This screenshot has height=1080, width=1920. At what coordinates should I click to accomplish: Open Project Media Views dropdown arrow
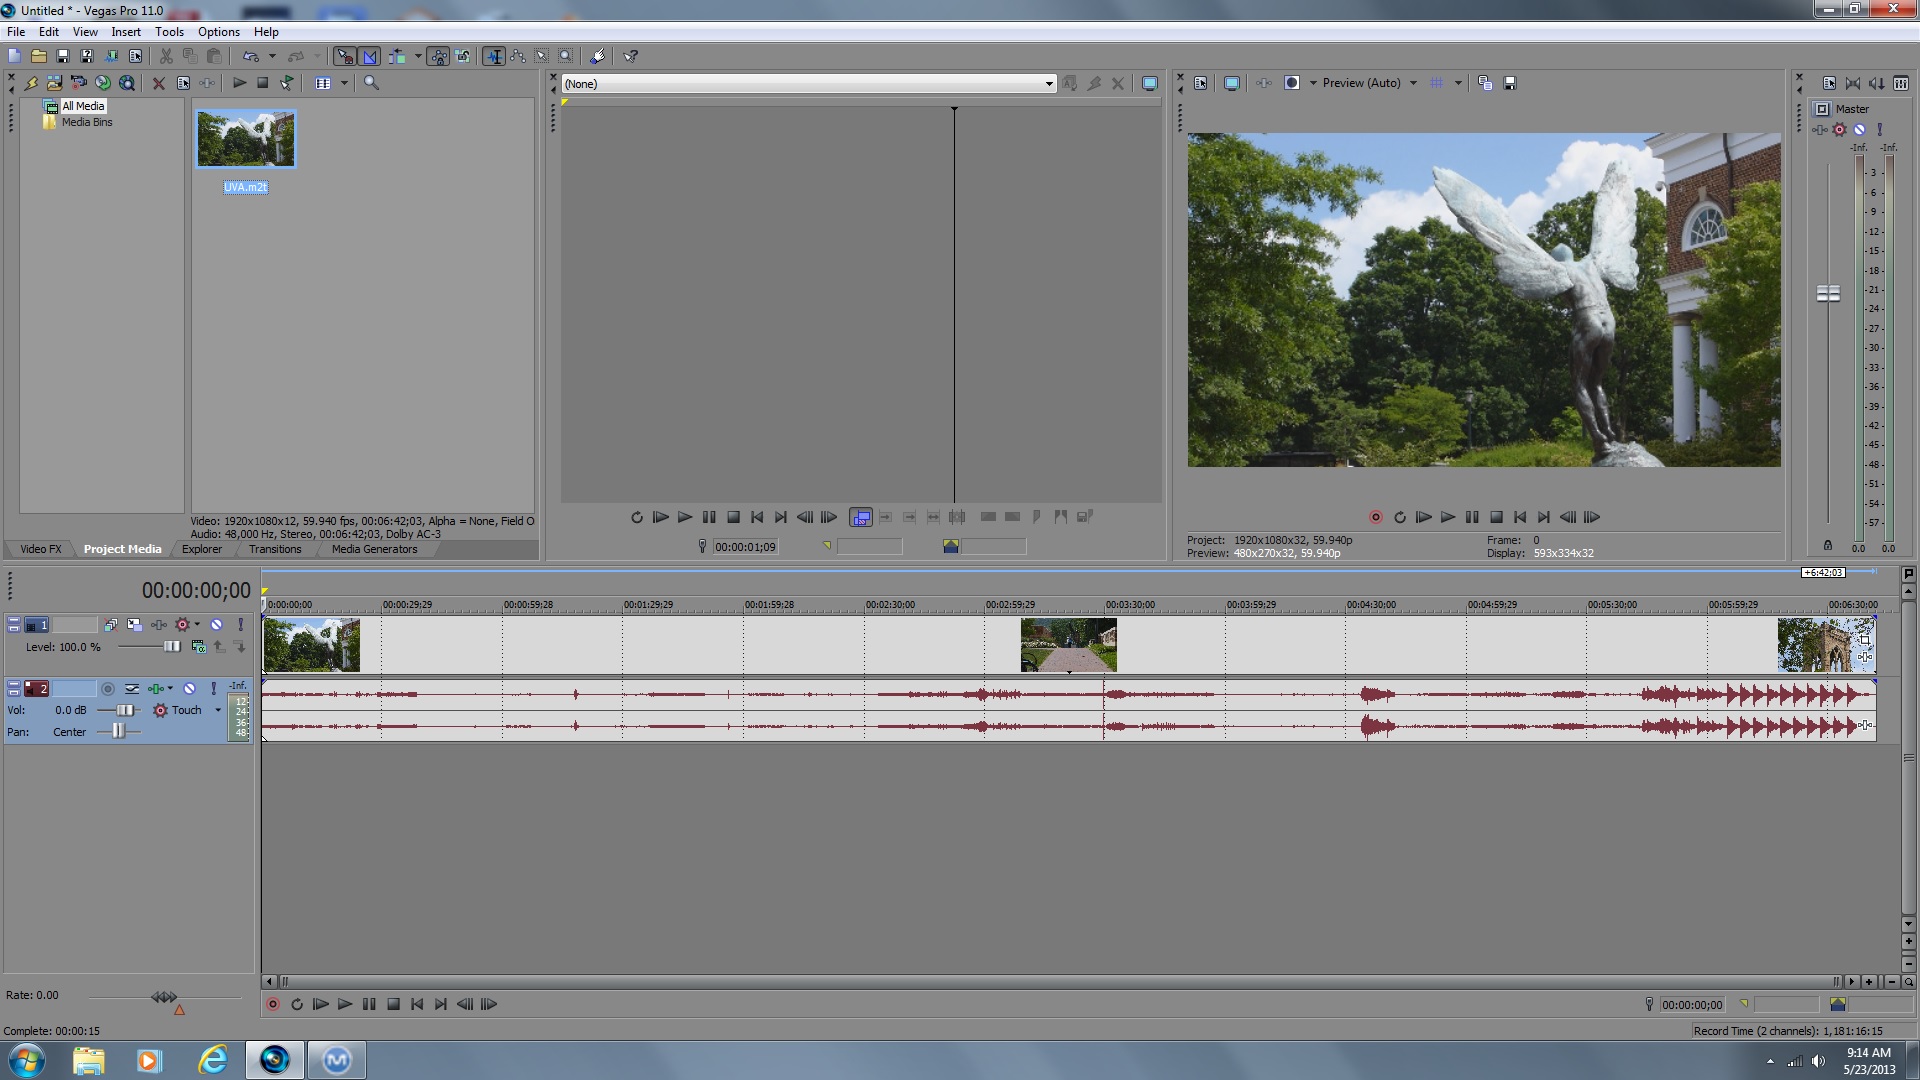pyautogui.click(x=344, y=83)
